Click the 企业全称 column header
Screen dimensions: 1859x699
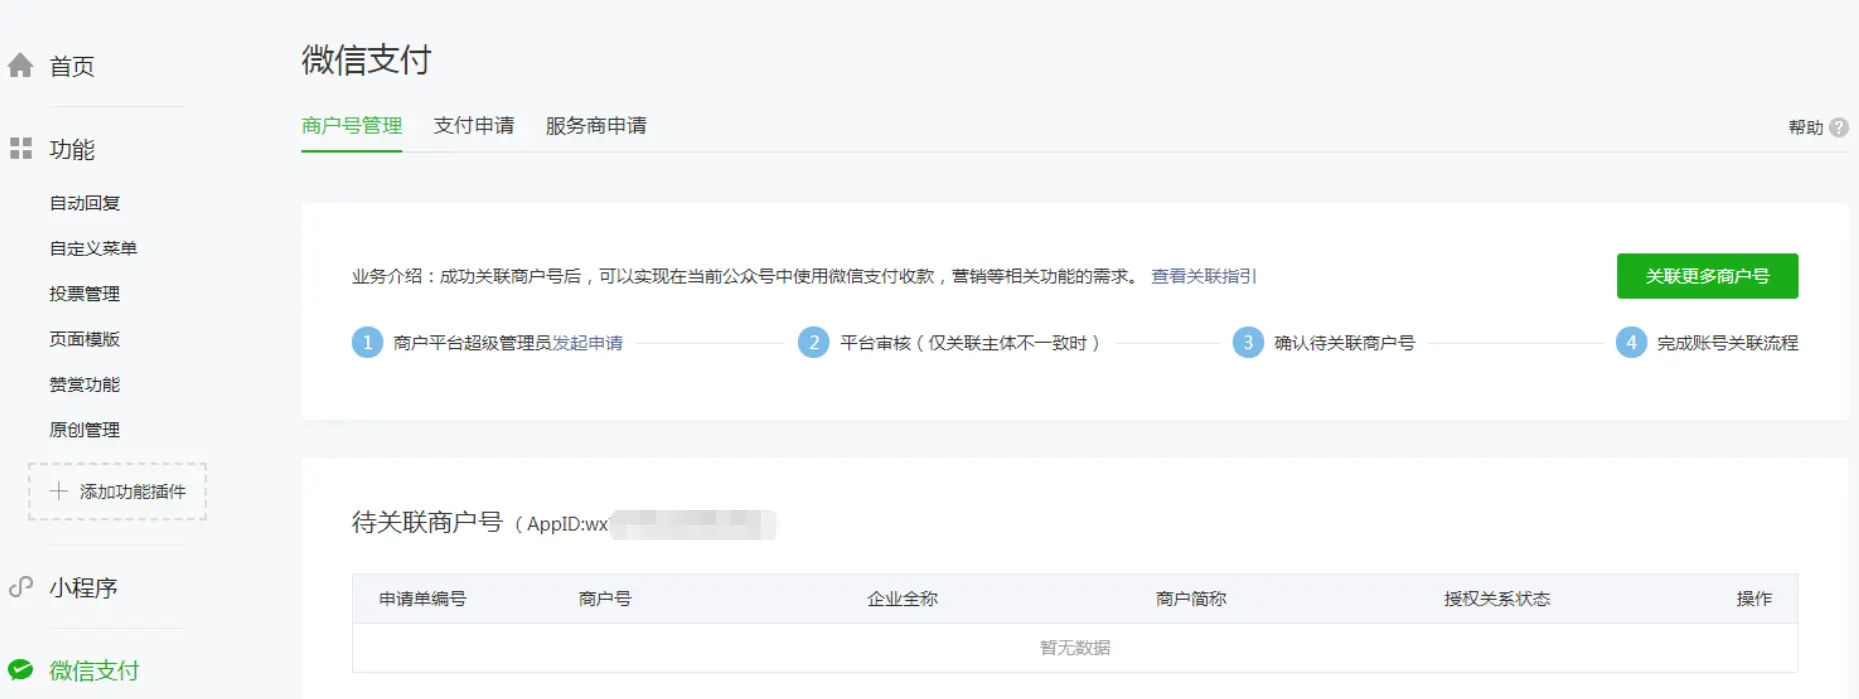[x=902, y=599]
